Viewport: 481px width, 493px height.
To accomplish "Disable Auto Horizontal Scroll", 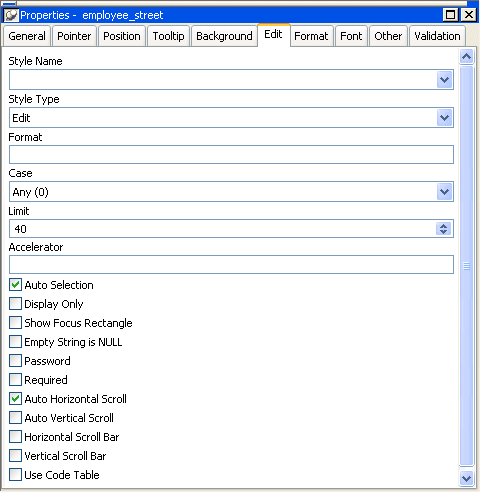I will point(15,399).
